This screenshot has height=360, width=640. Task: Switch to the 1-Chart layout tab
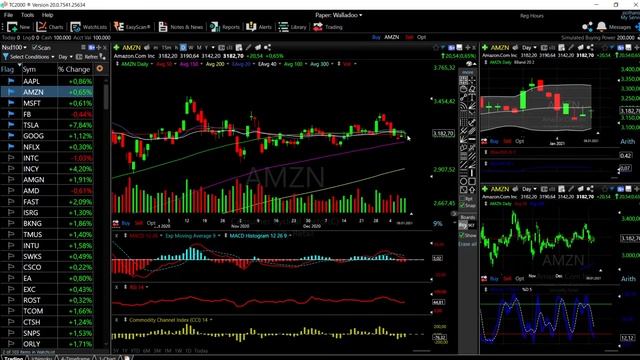coord(107,358)
